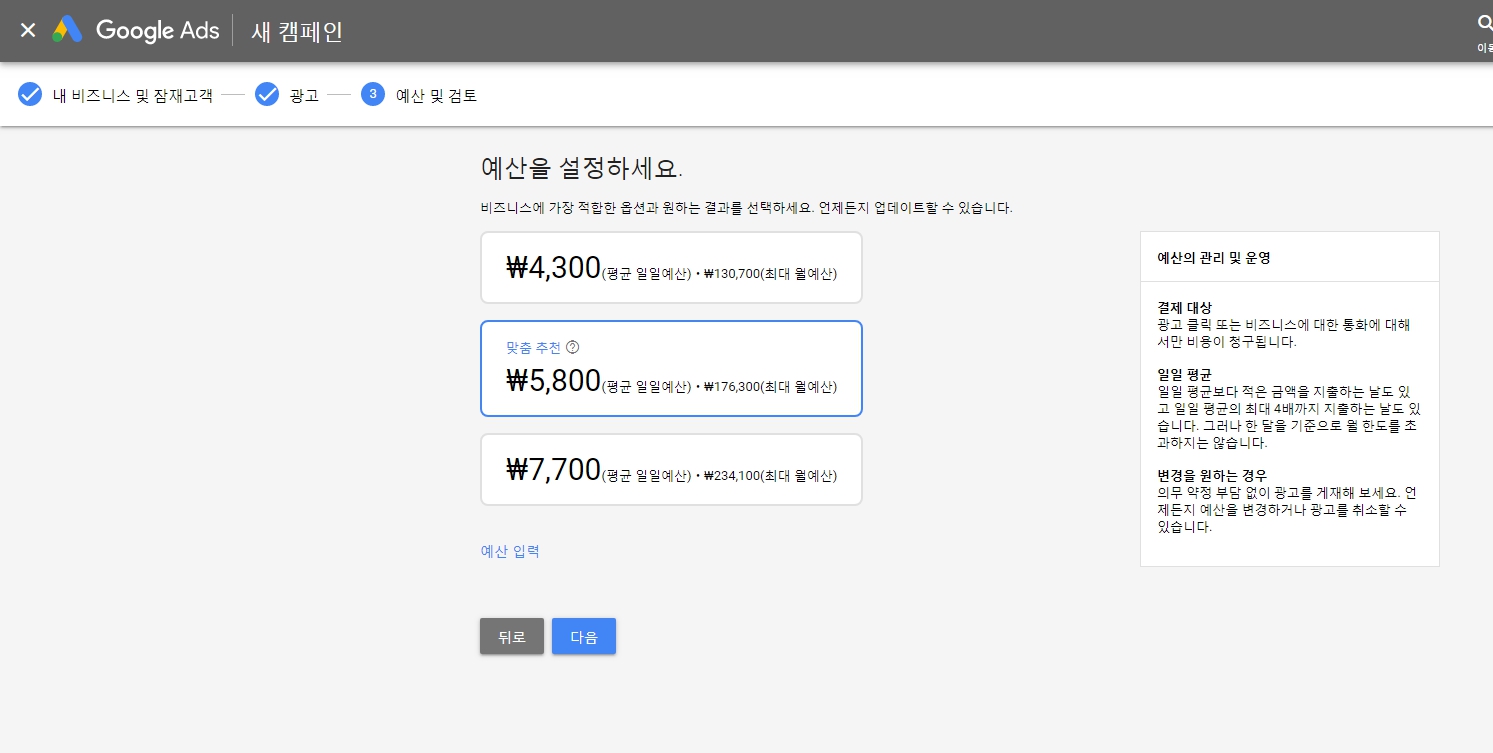
Task: Select the ₩4,300 daily budget option
Action: pos(671,268)
